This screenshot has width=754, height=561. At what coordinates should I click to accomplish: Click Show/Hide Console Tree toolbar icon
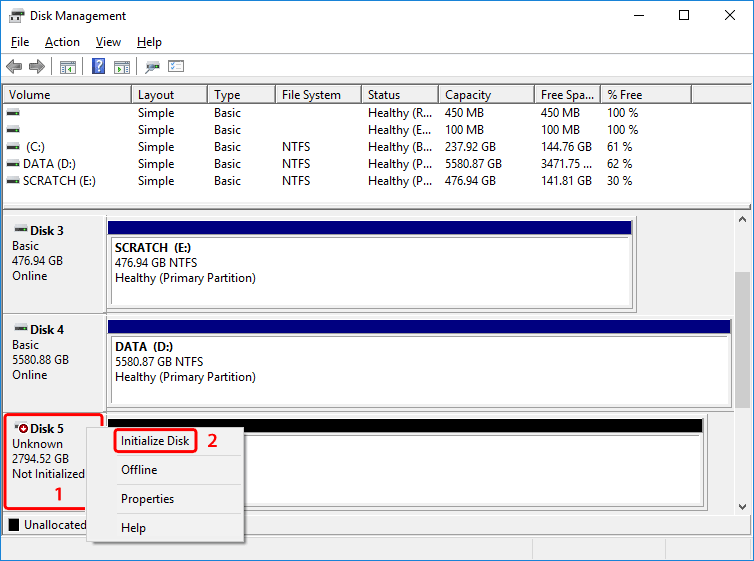pyautogui.click(x=68, y=67)
